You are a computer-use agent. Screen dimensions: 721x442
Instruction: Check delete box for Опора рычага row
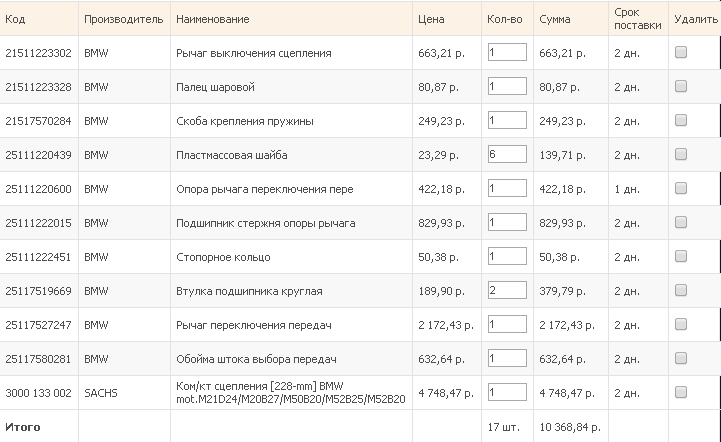point(681,189)
